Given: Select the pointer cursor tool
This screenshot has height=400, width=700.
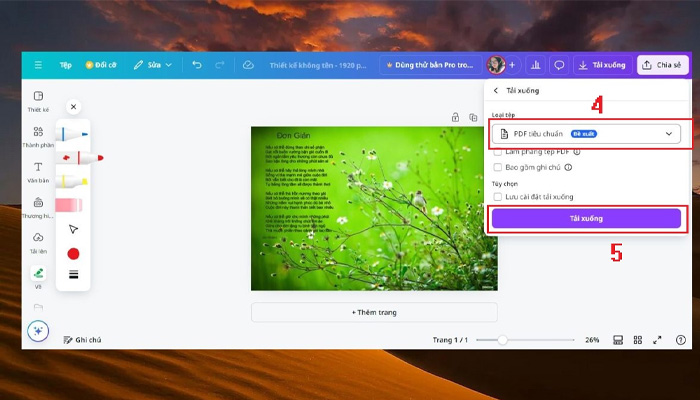Looking at the screenshot, I should 73,229.
